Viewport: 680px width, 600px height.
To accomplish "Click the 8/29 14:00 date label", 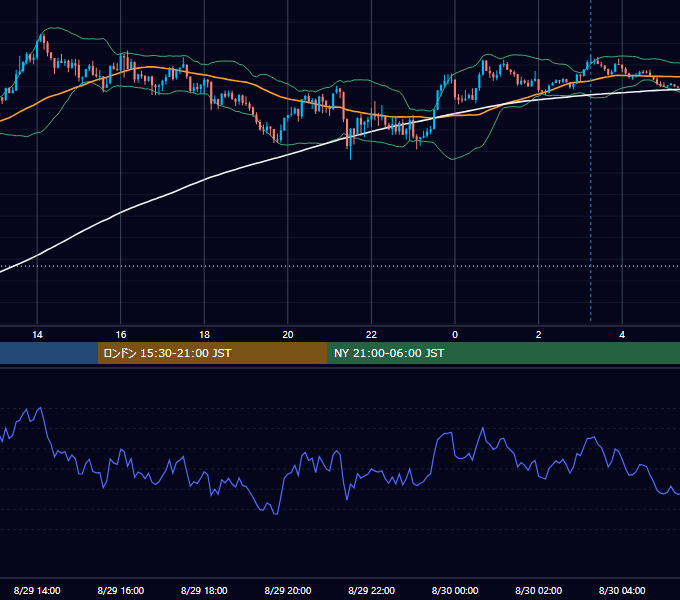I will pos(37,590).
